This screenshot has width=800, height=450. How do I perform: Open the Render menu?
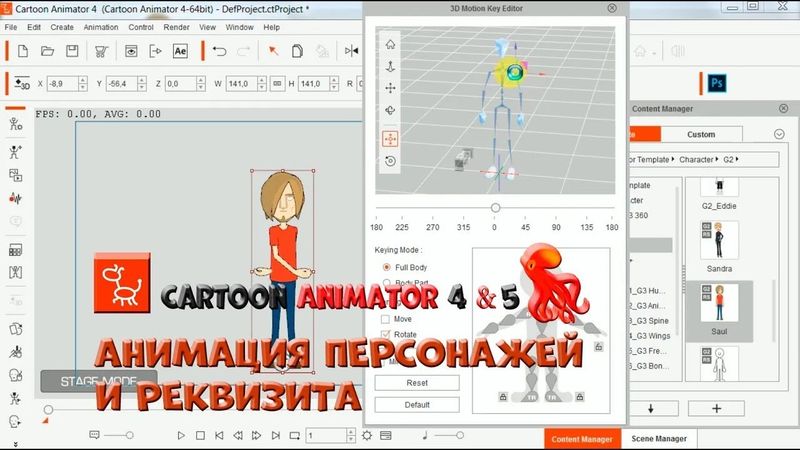[176, 27]
